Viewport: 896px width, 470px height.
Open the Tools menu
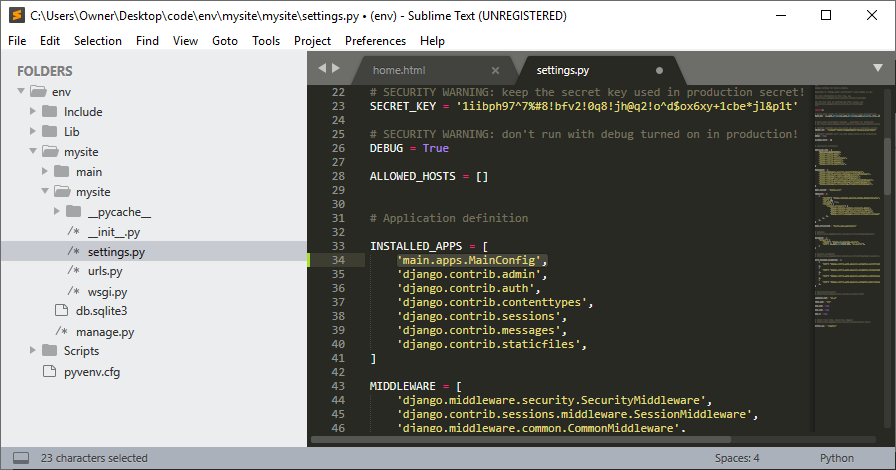(266, 41)
